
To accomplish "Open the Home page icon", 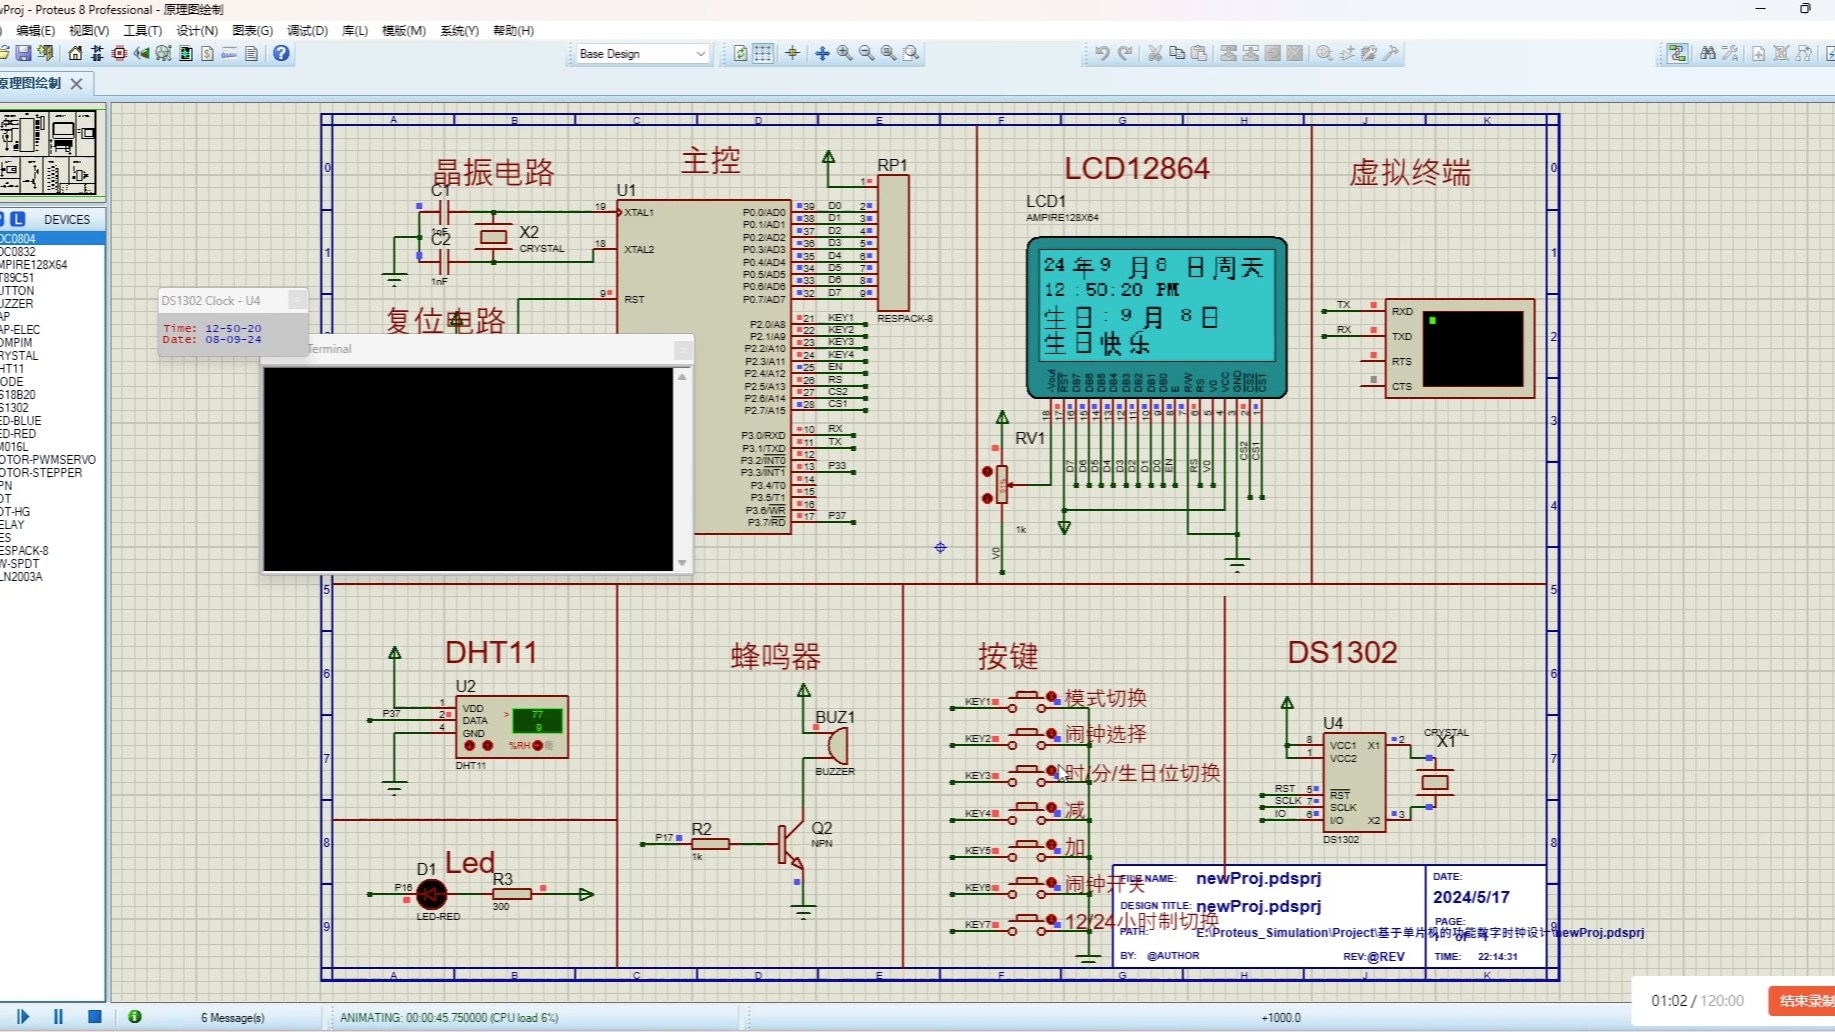I will (x=75, y=53).
